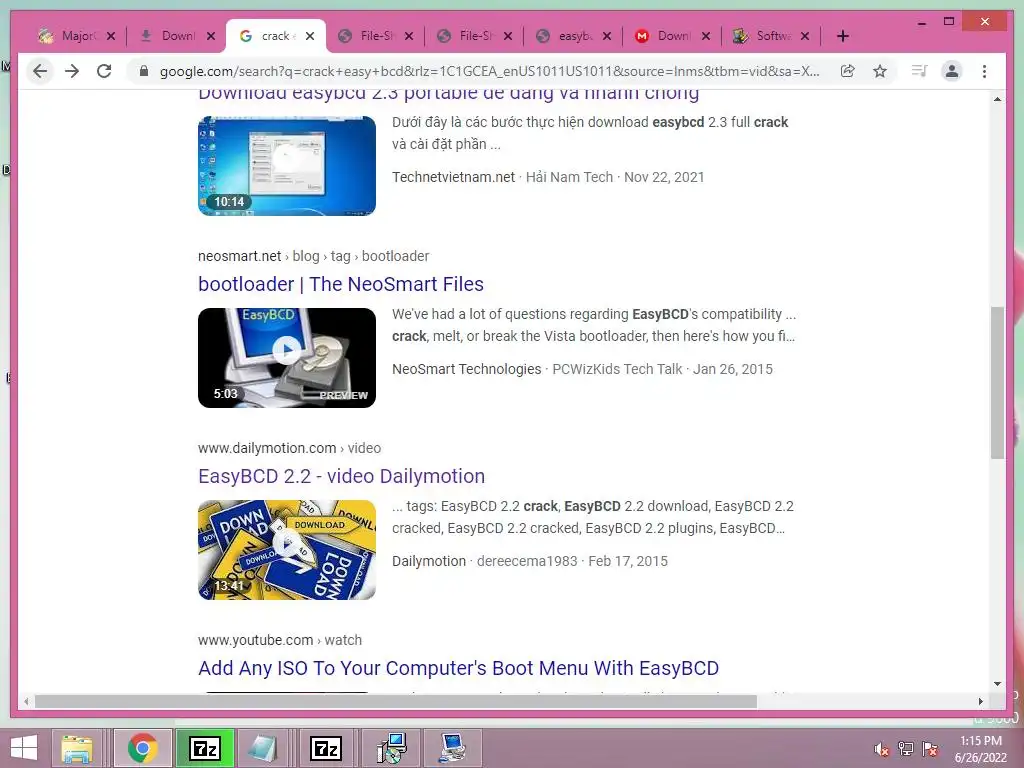This screenshot has width=1024, height=768.
Task: Close the 'crack' Google search tab
Action: click(x=310, y=36)
